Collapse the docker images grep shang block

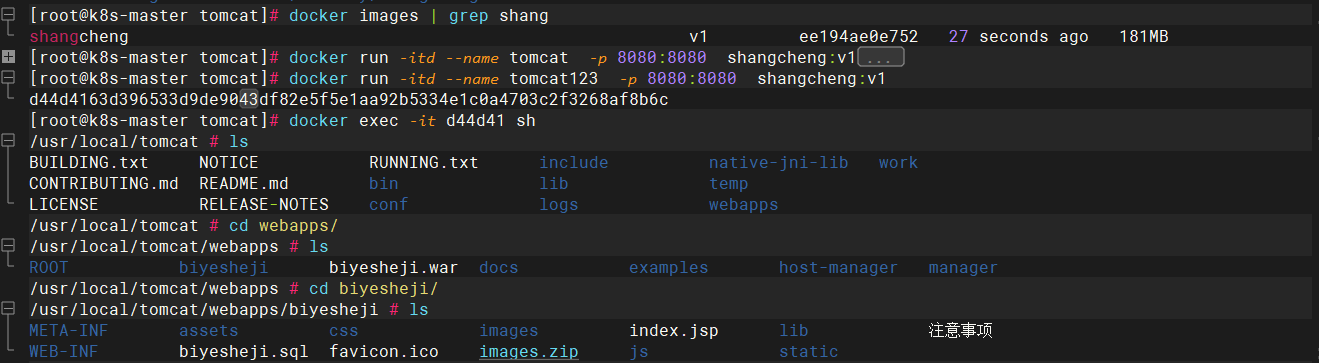tap(8, 16)
